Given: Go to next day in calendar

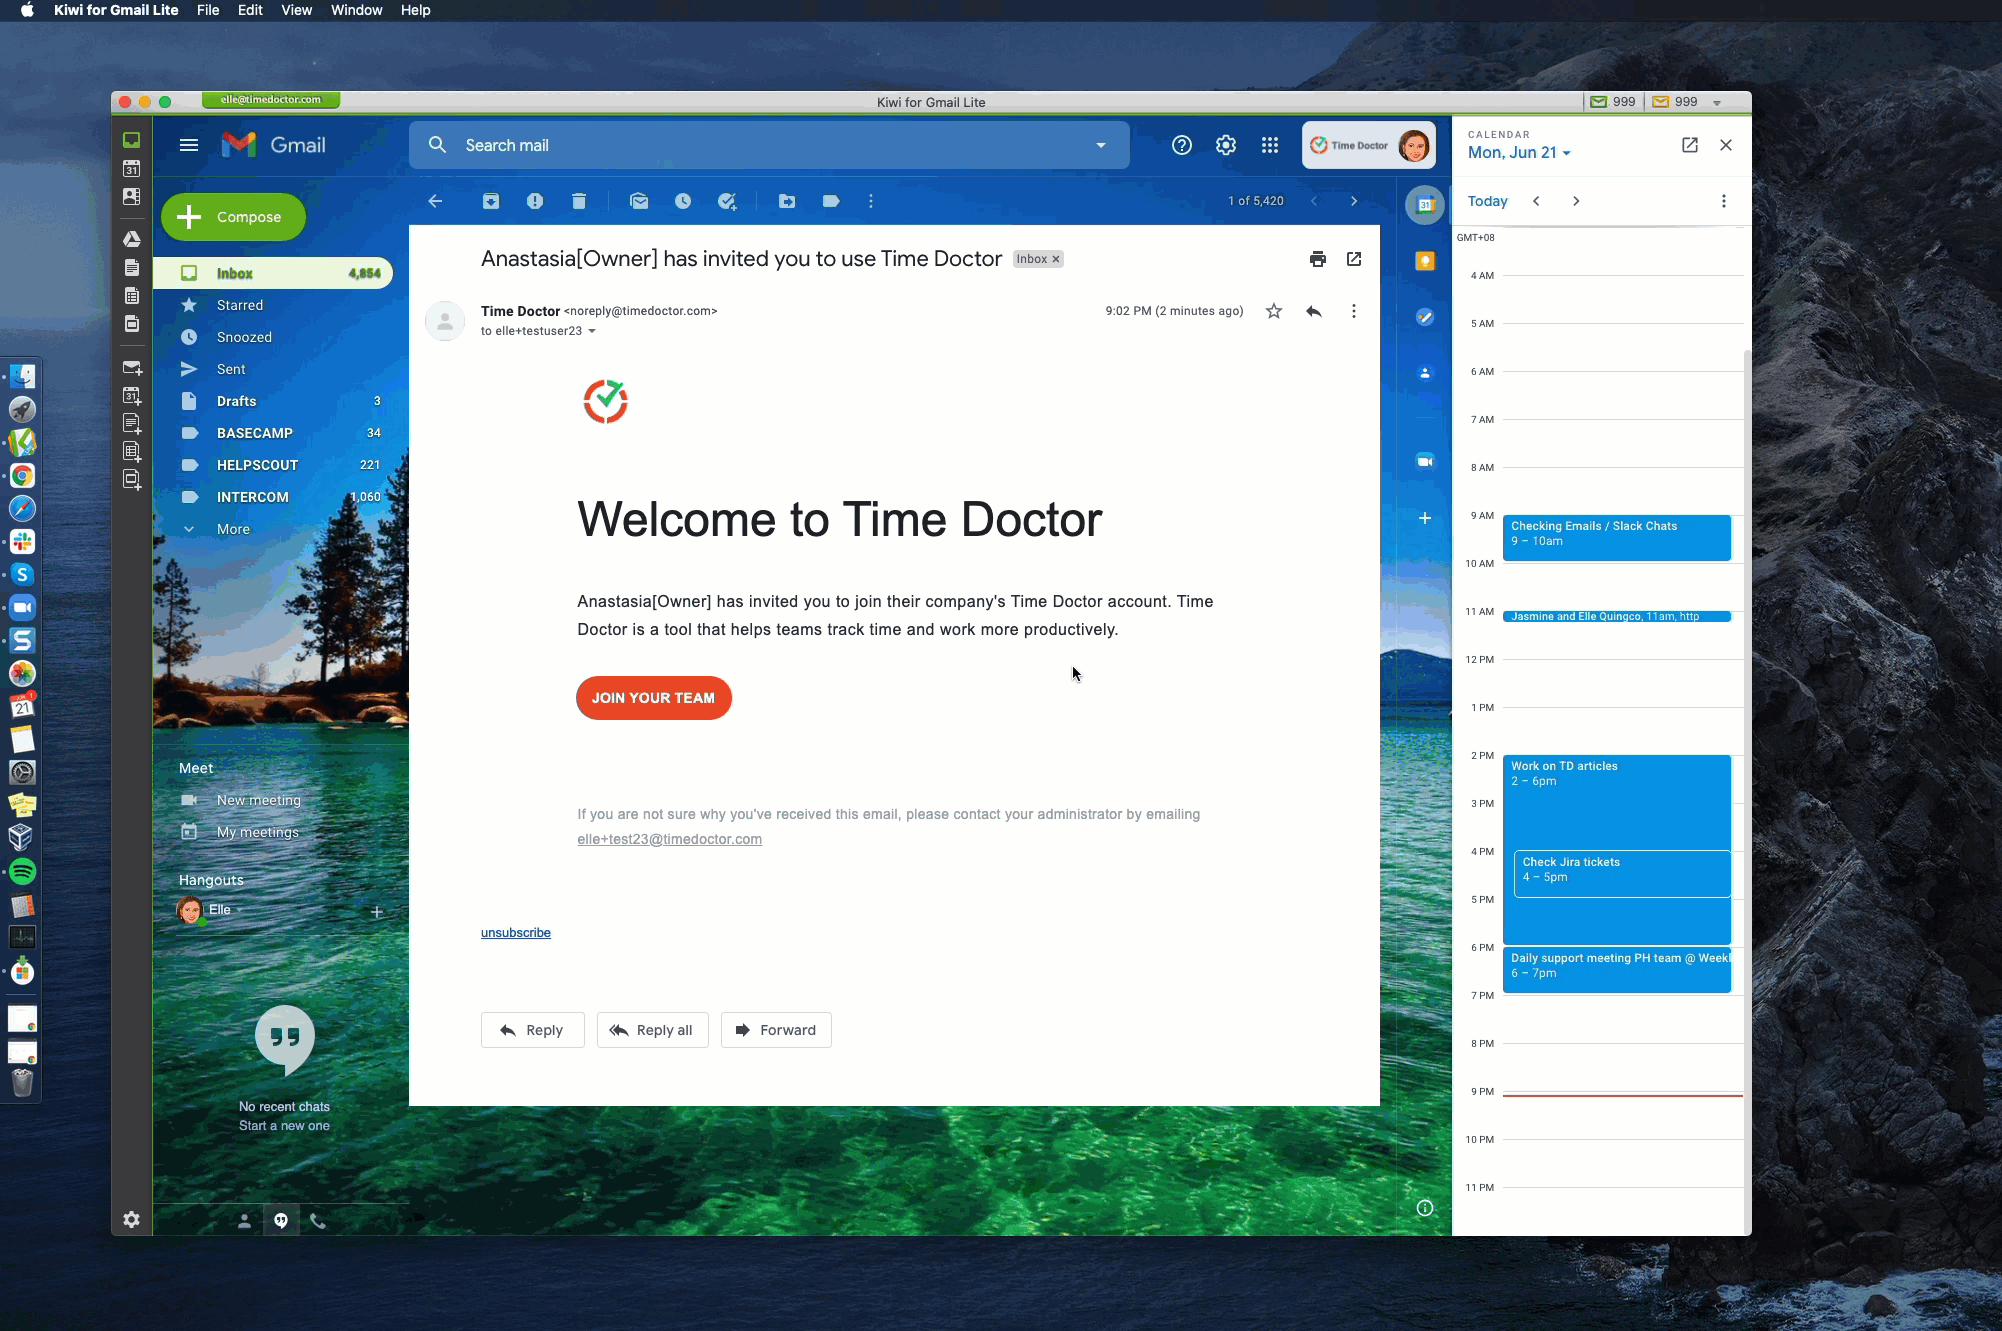Looking at the screenshot, I should point(1576,201).
